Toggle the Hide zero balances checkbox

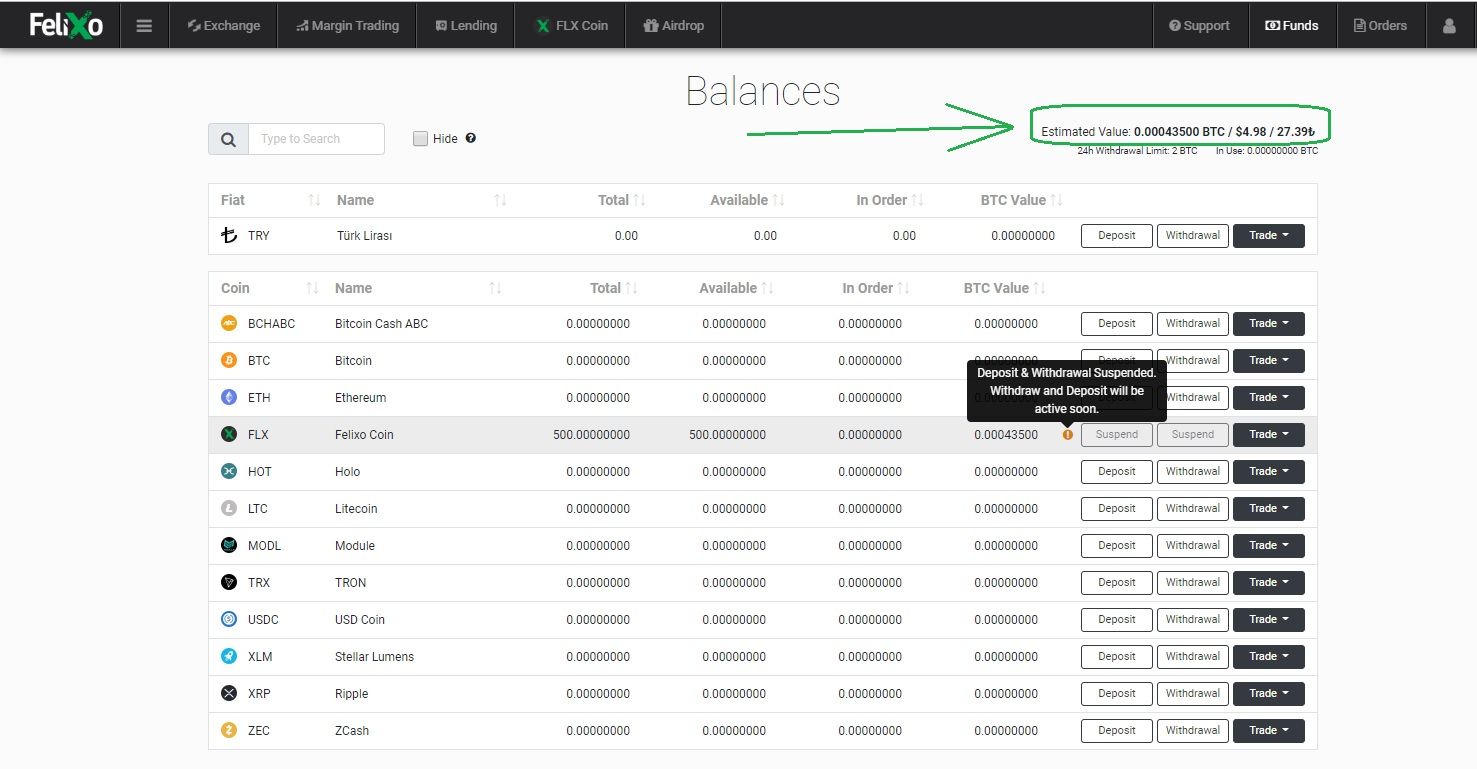[421, 139]
